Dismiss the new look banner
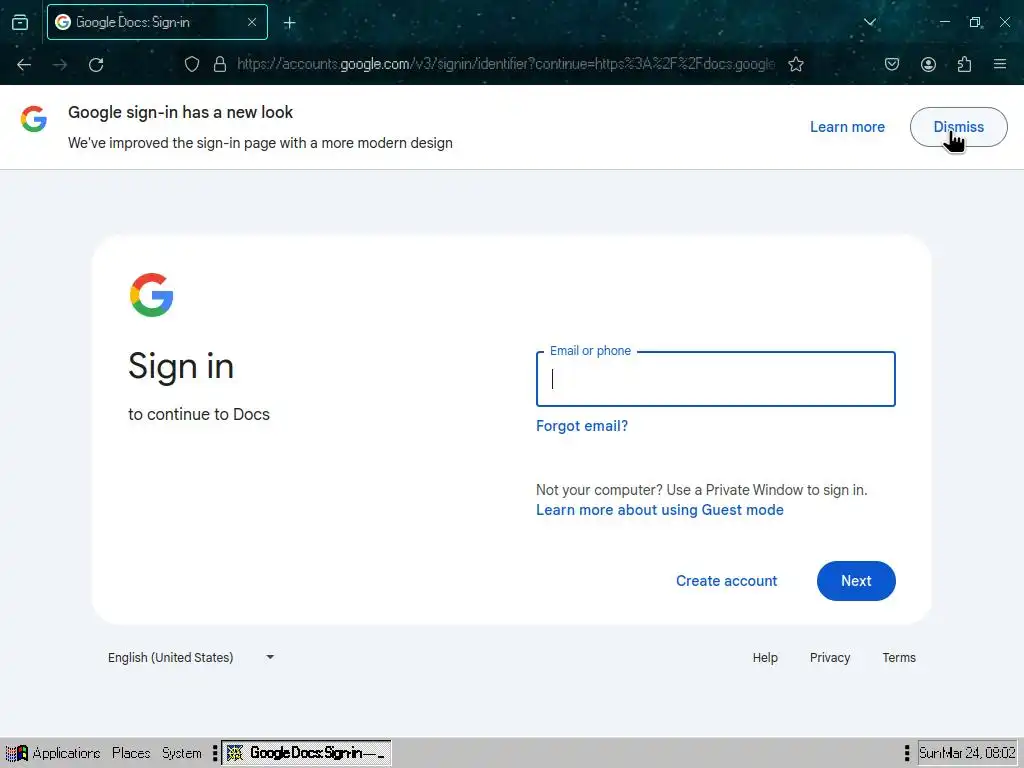 click(958, 127)
